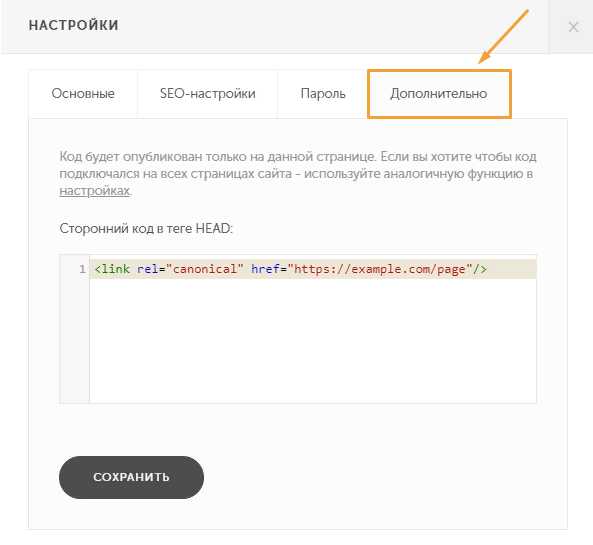Image resolution: width=593 pixels, height=545 pixels.
Task: Switch to the Основные tab
Action: pos(83,93)
